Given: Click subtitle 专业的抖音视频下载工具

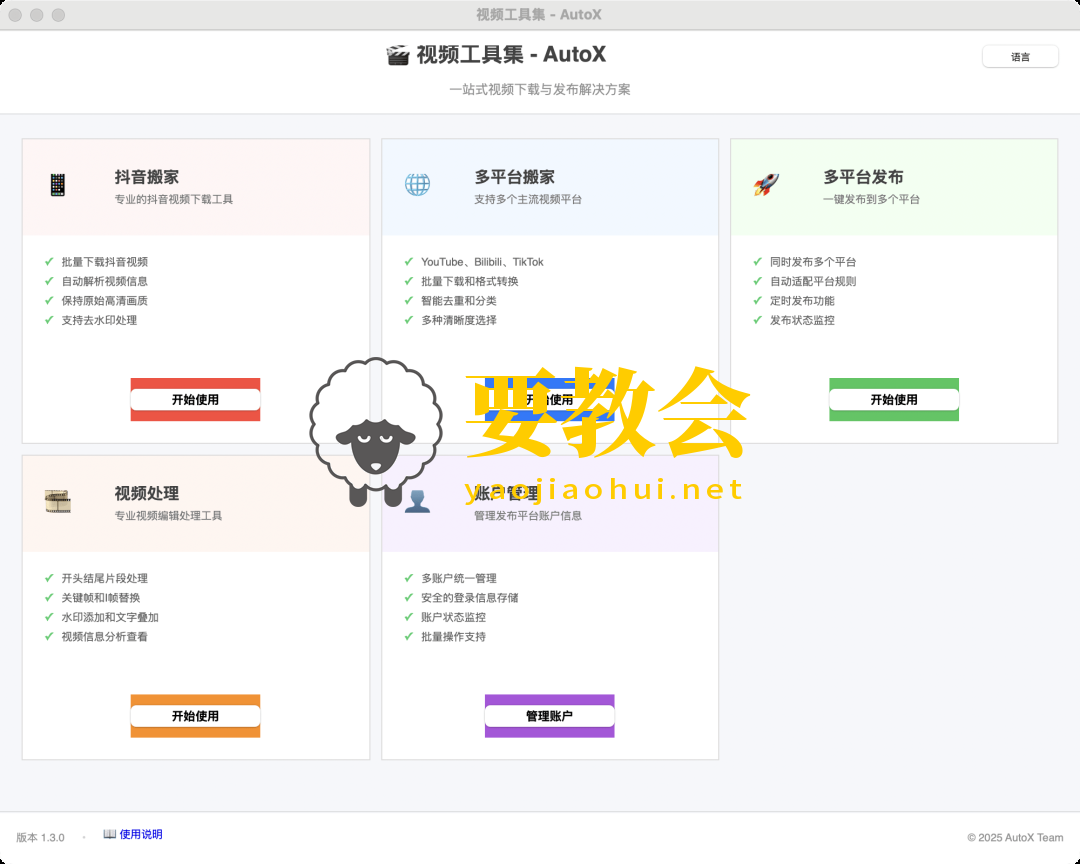Looking at the screenshot, I should (174, 199).
